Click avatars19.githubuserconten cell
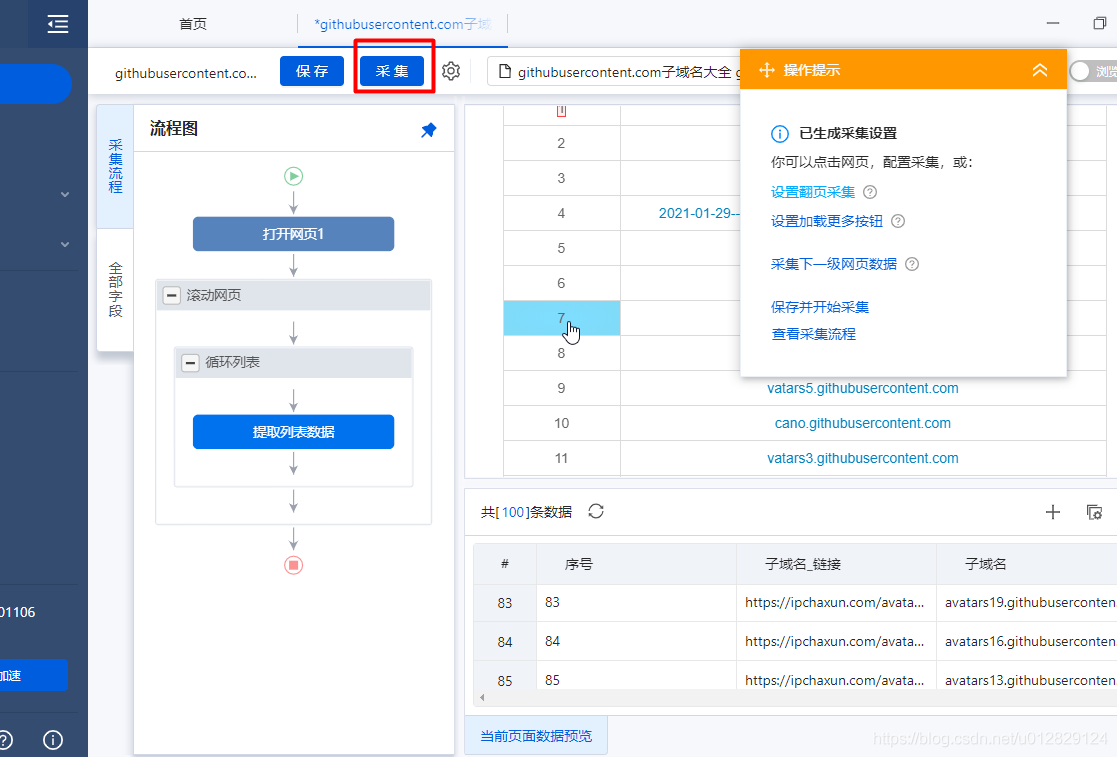Viewport: 1117px width, 757px height. click(x=1027, y=602)
